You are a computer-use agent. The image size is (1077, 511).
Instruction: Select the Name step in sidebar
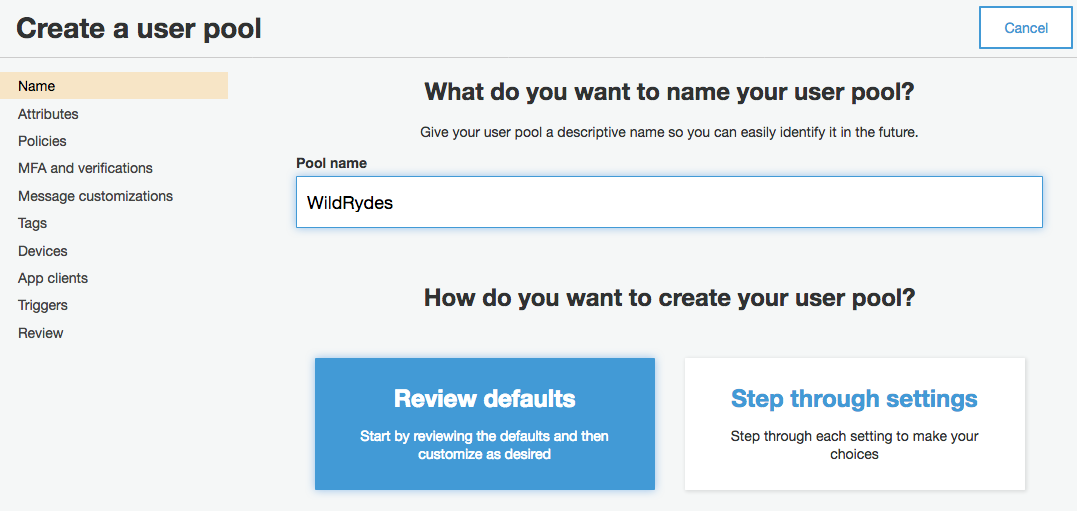[x=114, y=86]
